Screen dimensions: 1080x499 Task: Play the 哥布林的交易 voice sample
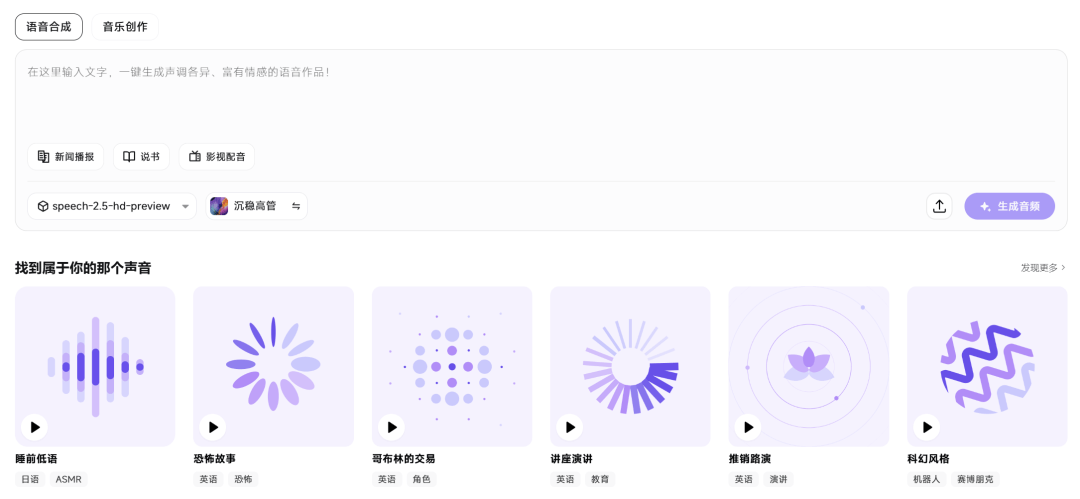392,427
